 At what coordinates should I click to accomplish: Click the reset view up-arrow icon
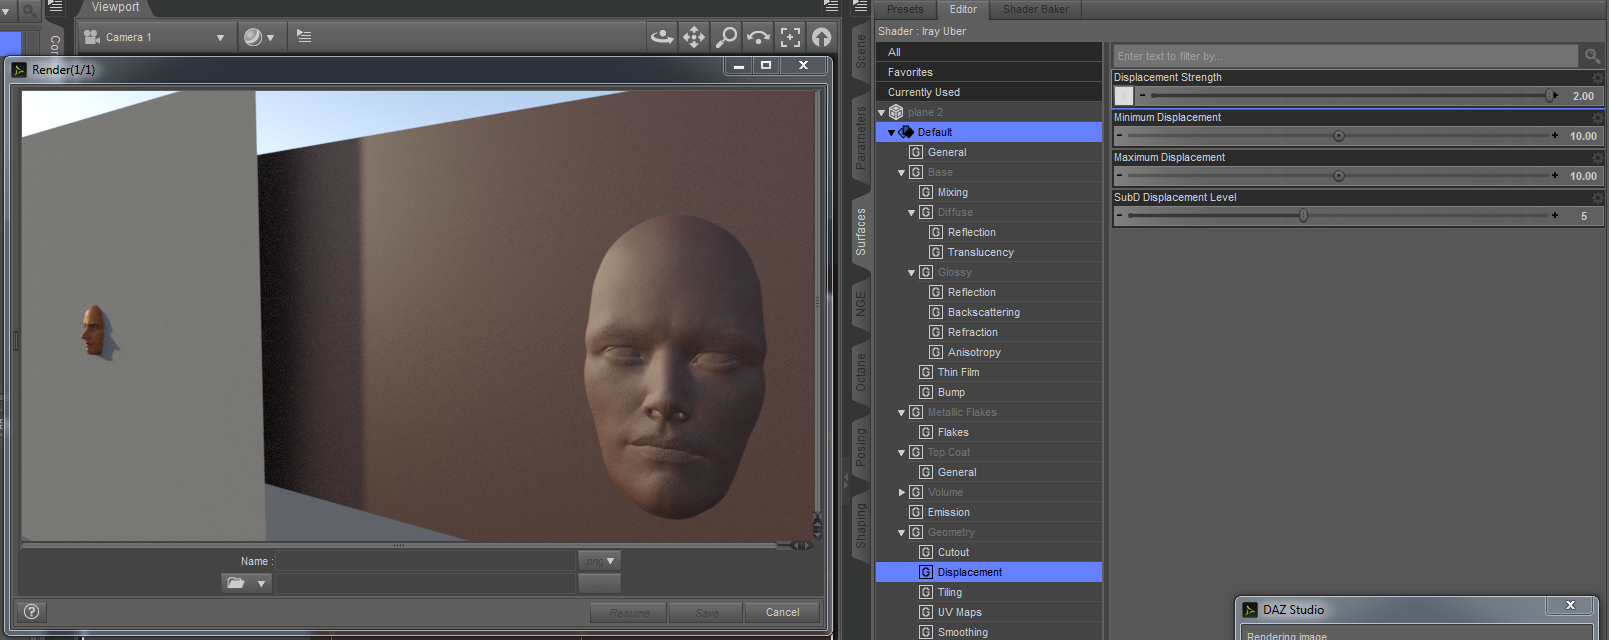pos(821,37)
